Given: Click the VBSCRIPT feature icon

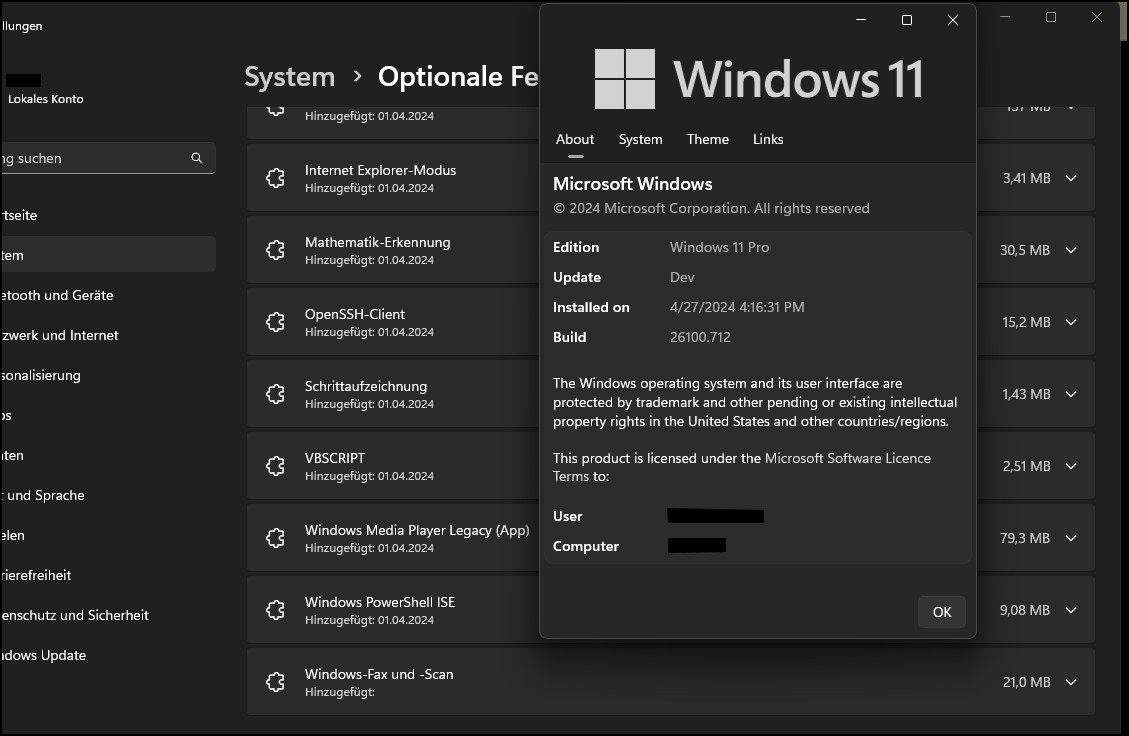Looking at the screenshot, I should [275, 466].
